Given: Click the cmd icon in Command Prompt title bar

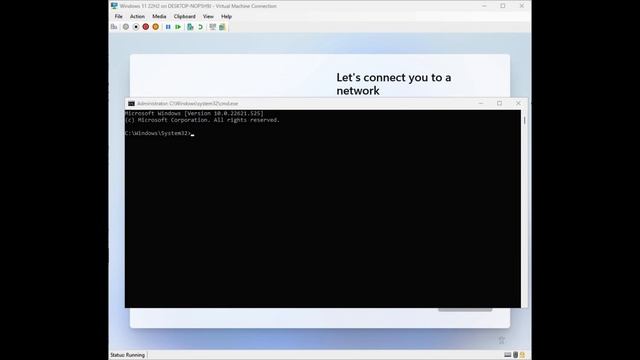Looking at the screenshot, I should (131, 104).
